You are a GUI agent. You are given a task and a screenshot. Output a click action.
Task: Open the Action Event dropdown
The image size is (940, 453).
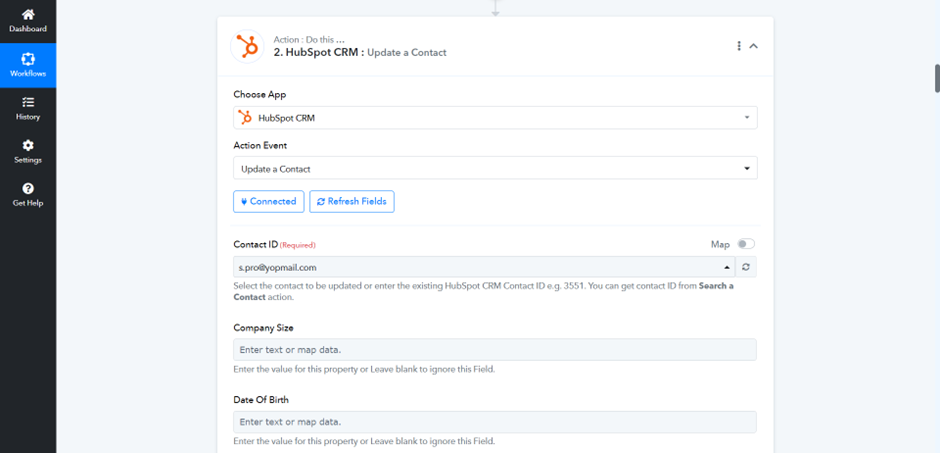pyautogui.click(x=495, y=168)
